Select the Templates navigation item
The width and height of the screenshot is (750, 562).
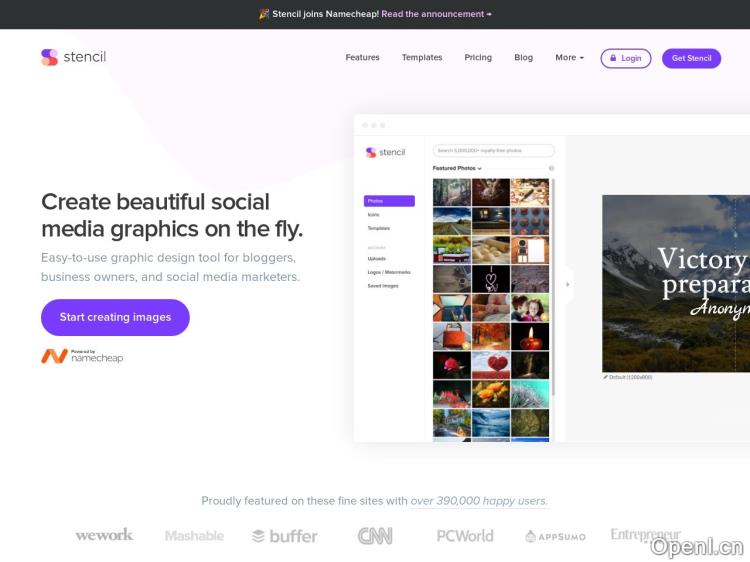click(x=422, y=58)
